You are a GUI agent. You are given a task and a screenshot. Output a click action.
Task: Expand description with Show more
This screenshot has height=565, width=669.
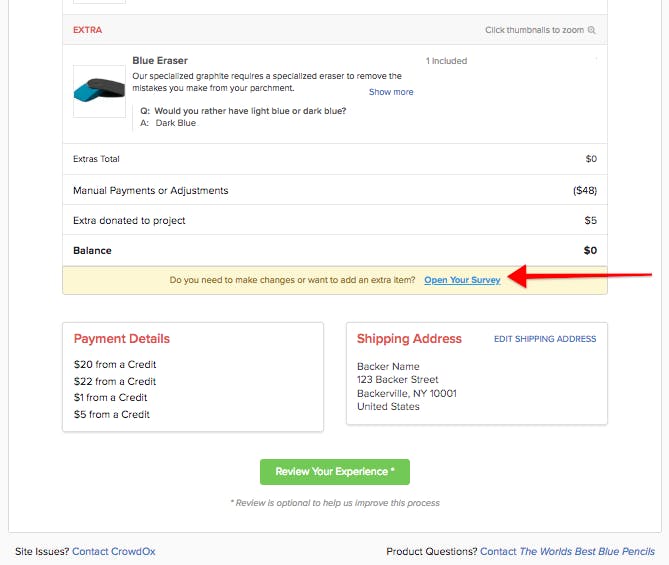(x=391, y=92)
